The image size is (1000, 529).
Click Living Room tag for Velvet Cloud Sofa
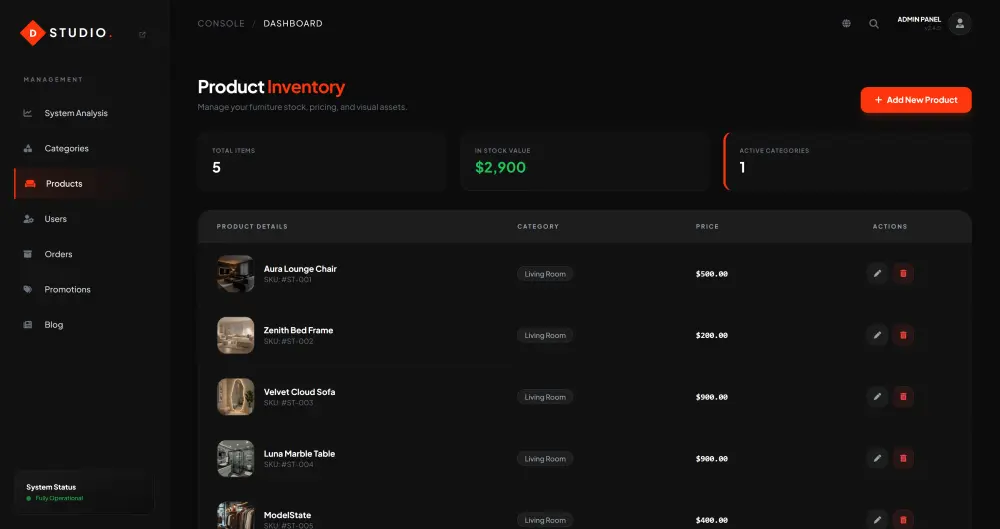point(545,397)
